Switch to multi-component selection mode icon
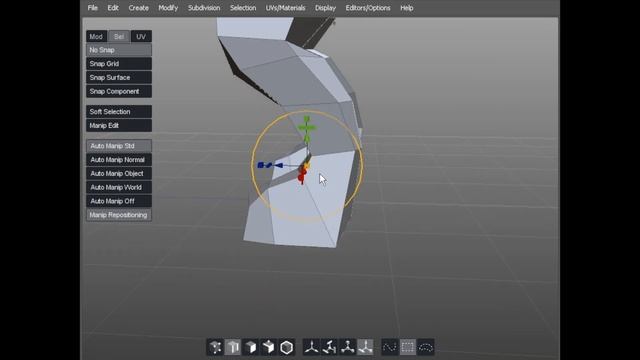 point(269,347)
